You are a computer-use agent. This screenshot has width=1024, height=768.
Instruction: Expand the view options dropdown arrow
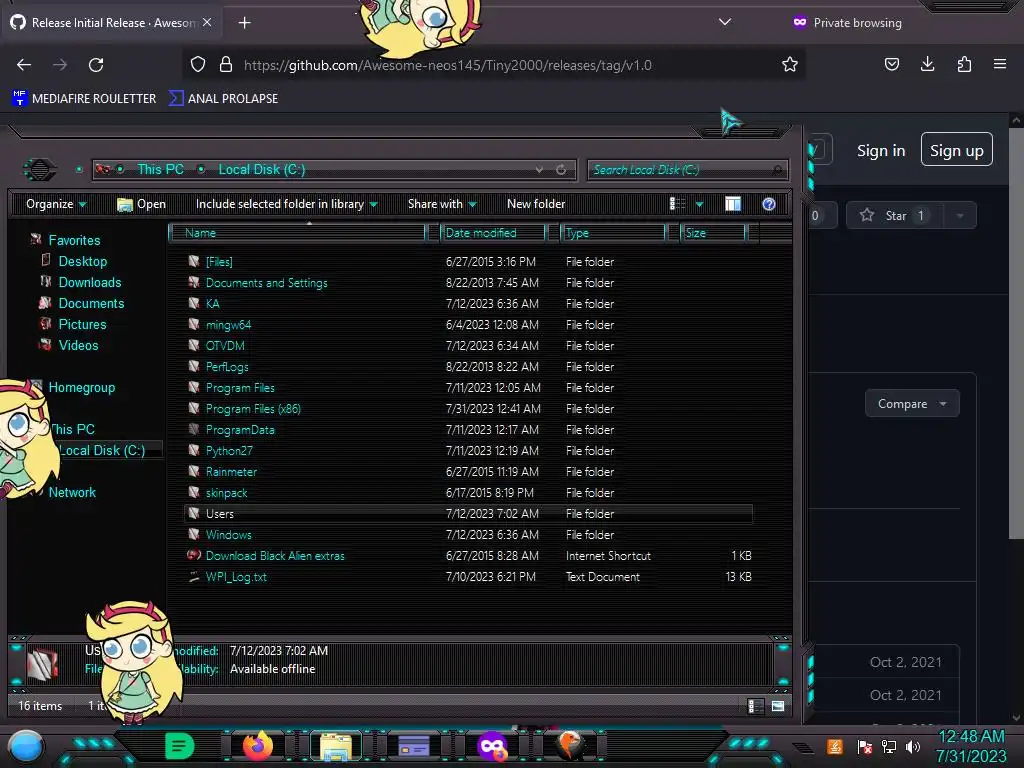point(699,204)
